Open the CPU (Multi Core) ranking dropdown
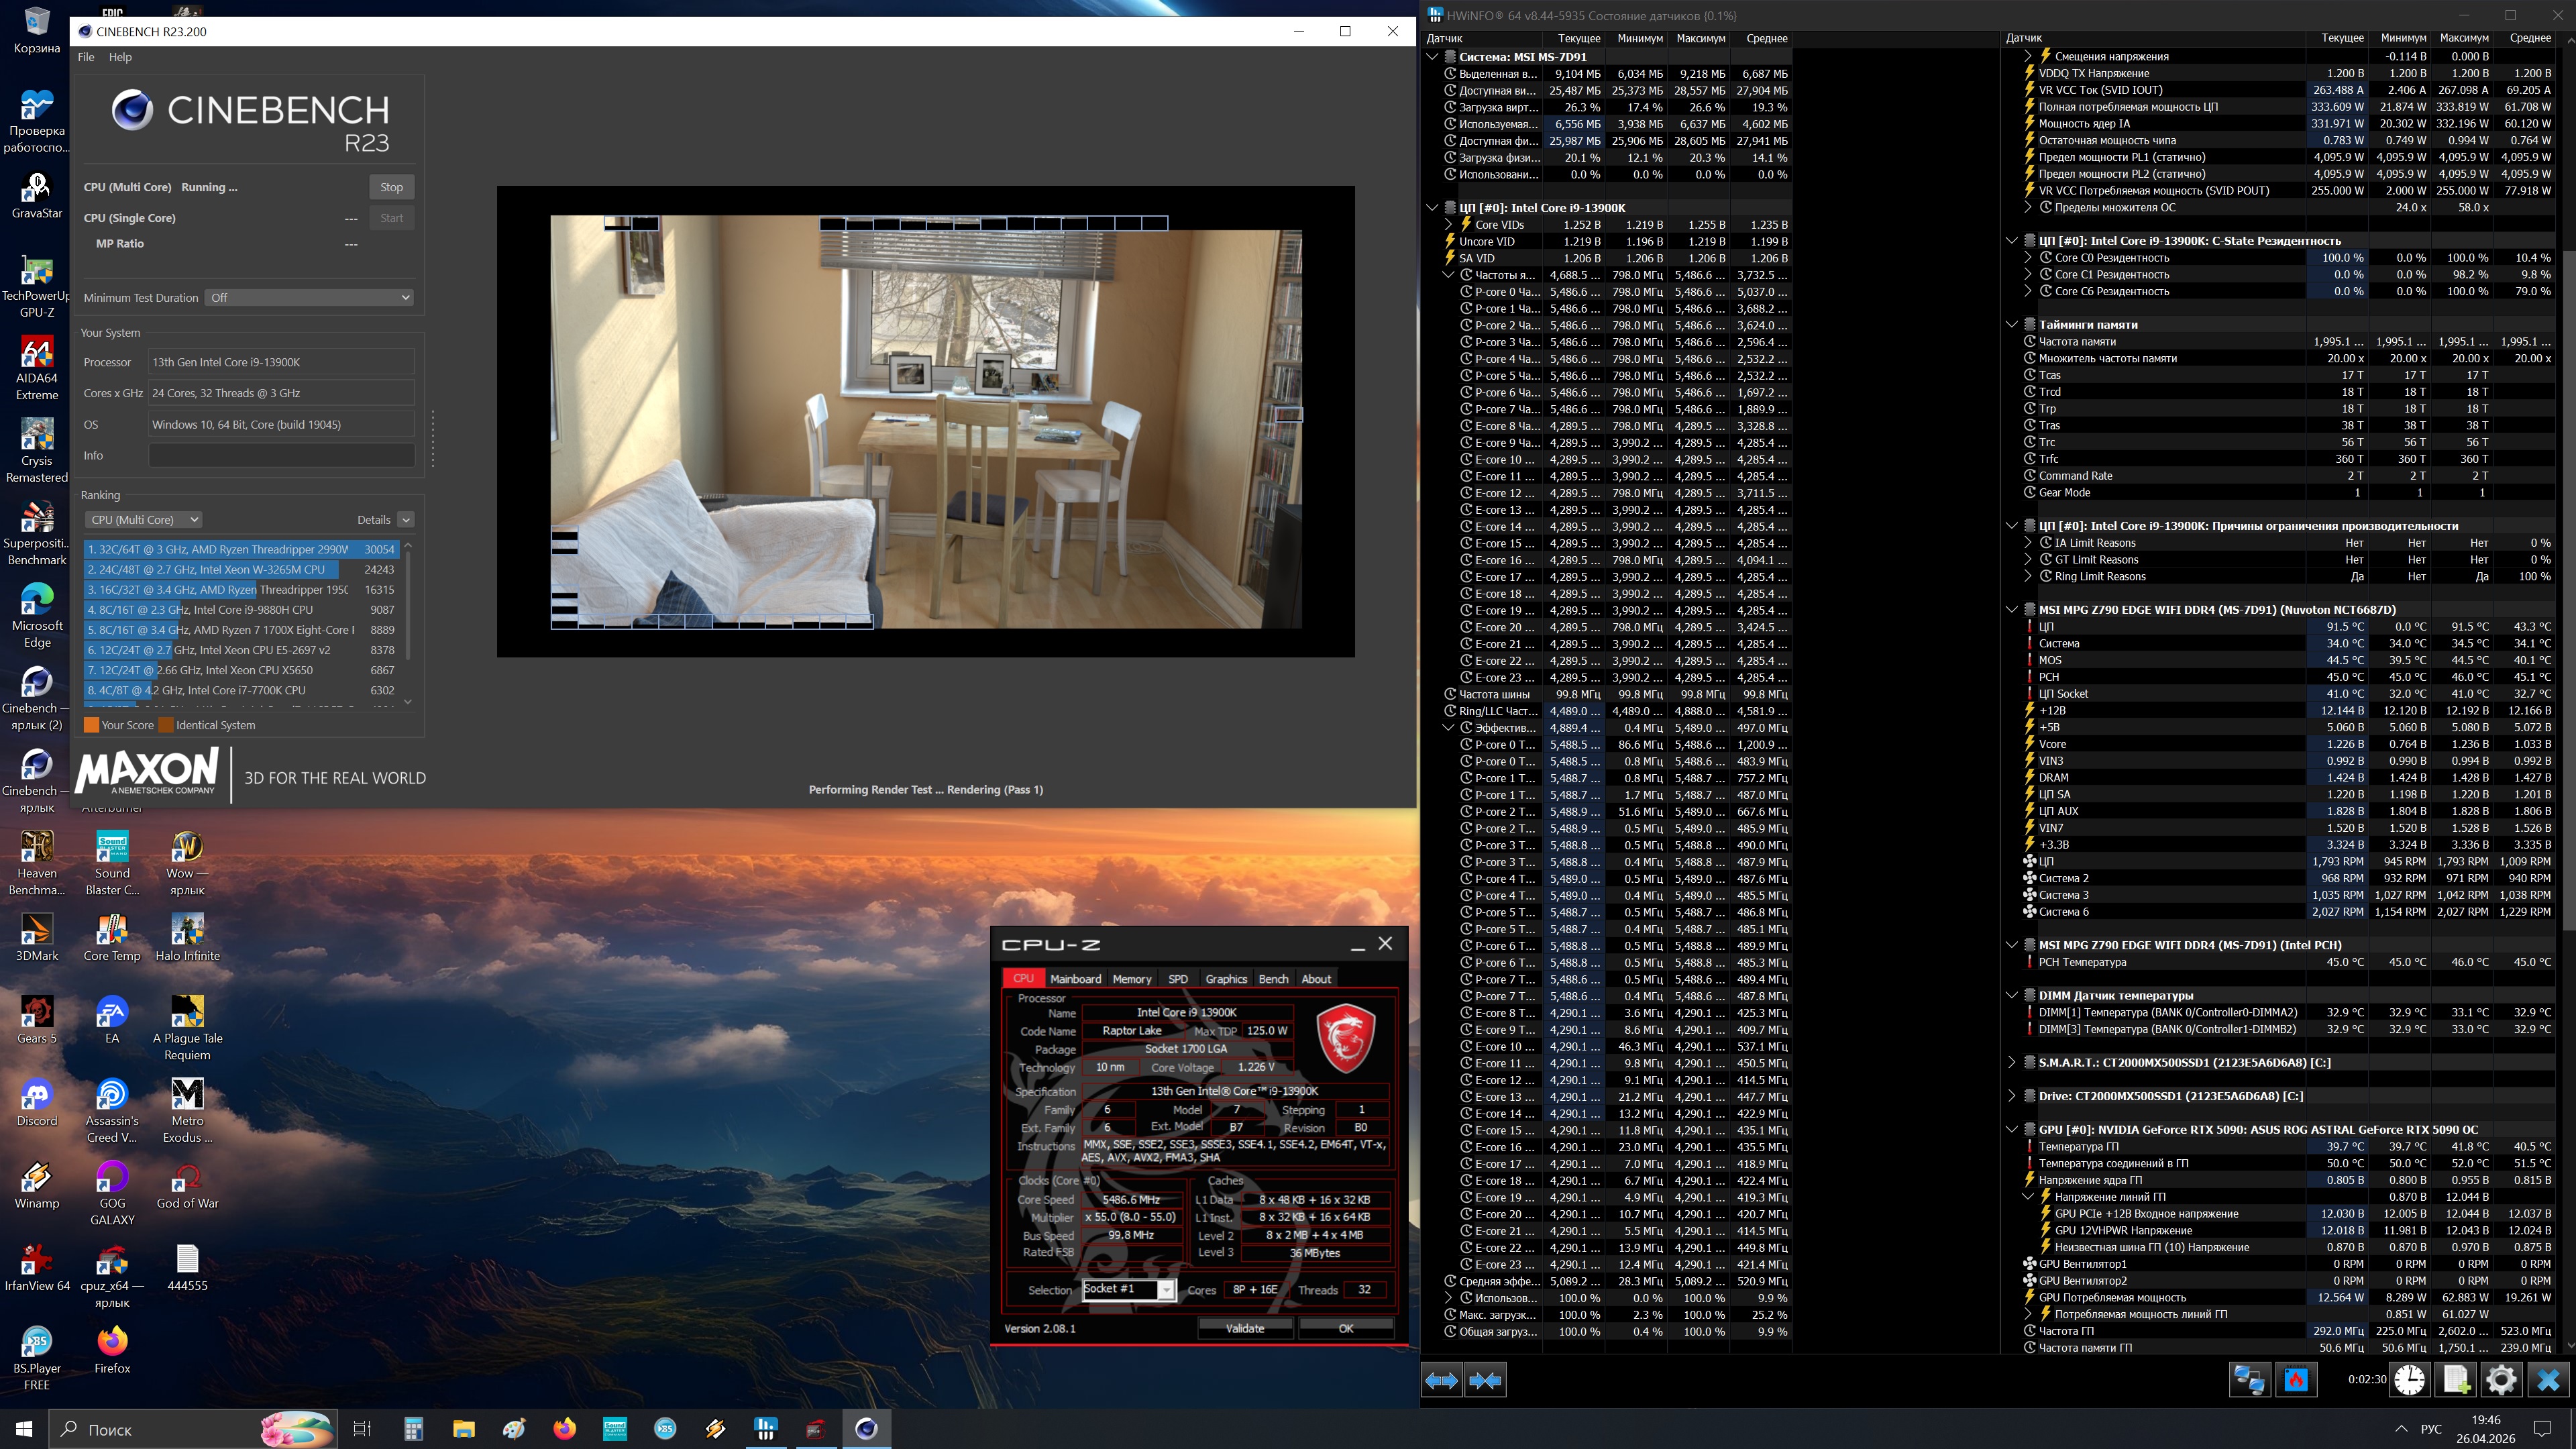The width and height of the screenshot is (2576, 1449). [144, 519]
